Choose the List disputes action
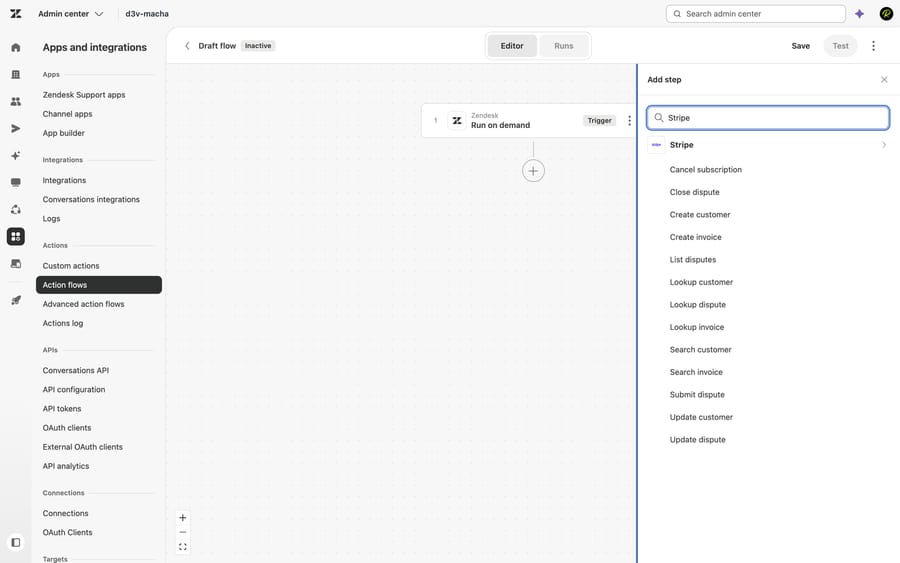The height and width of the screenshot is (563, 900). 693,259
